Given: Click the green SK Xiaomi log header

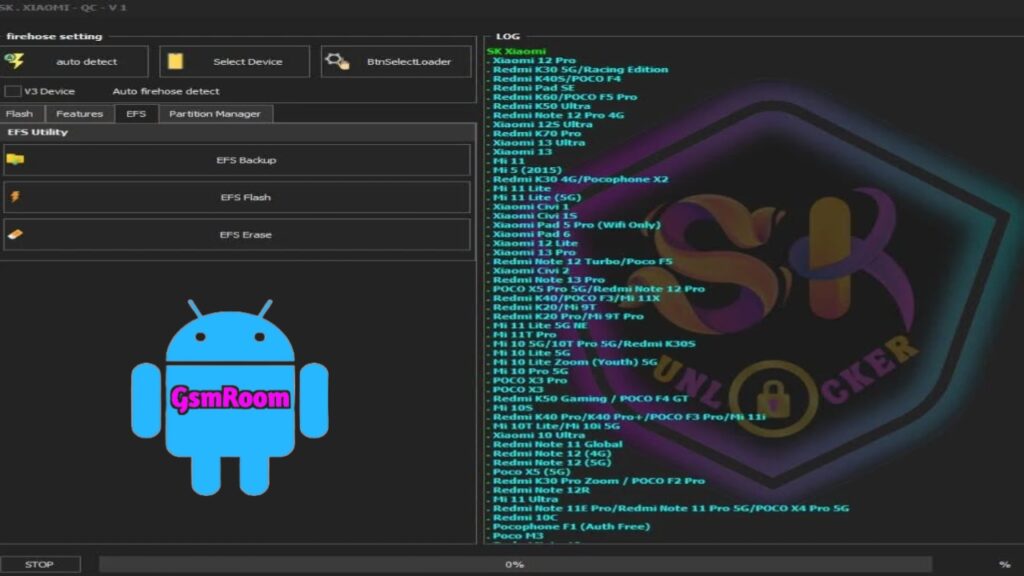Looking at the screenshot, I should (x=516, y=51).
